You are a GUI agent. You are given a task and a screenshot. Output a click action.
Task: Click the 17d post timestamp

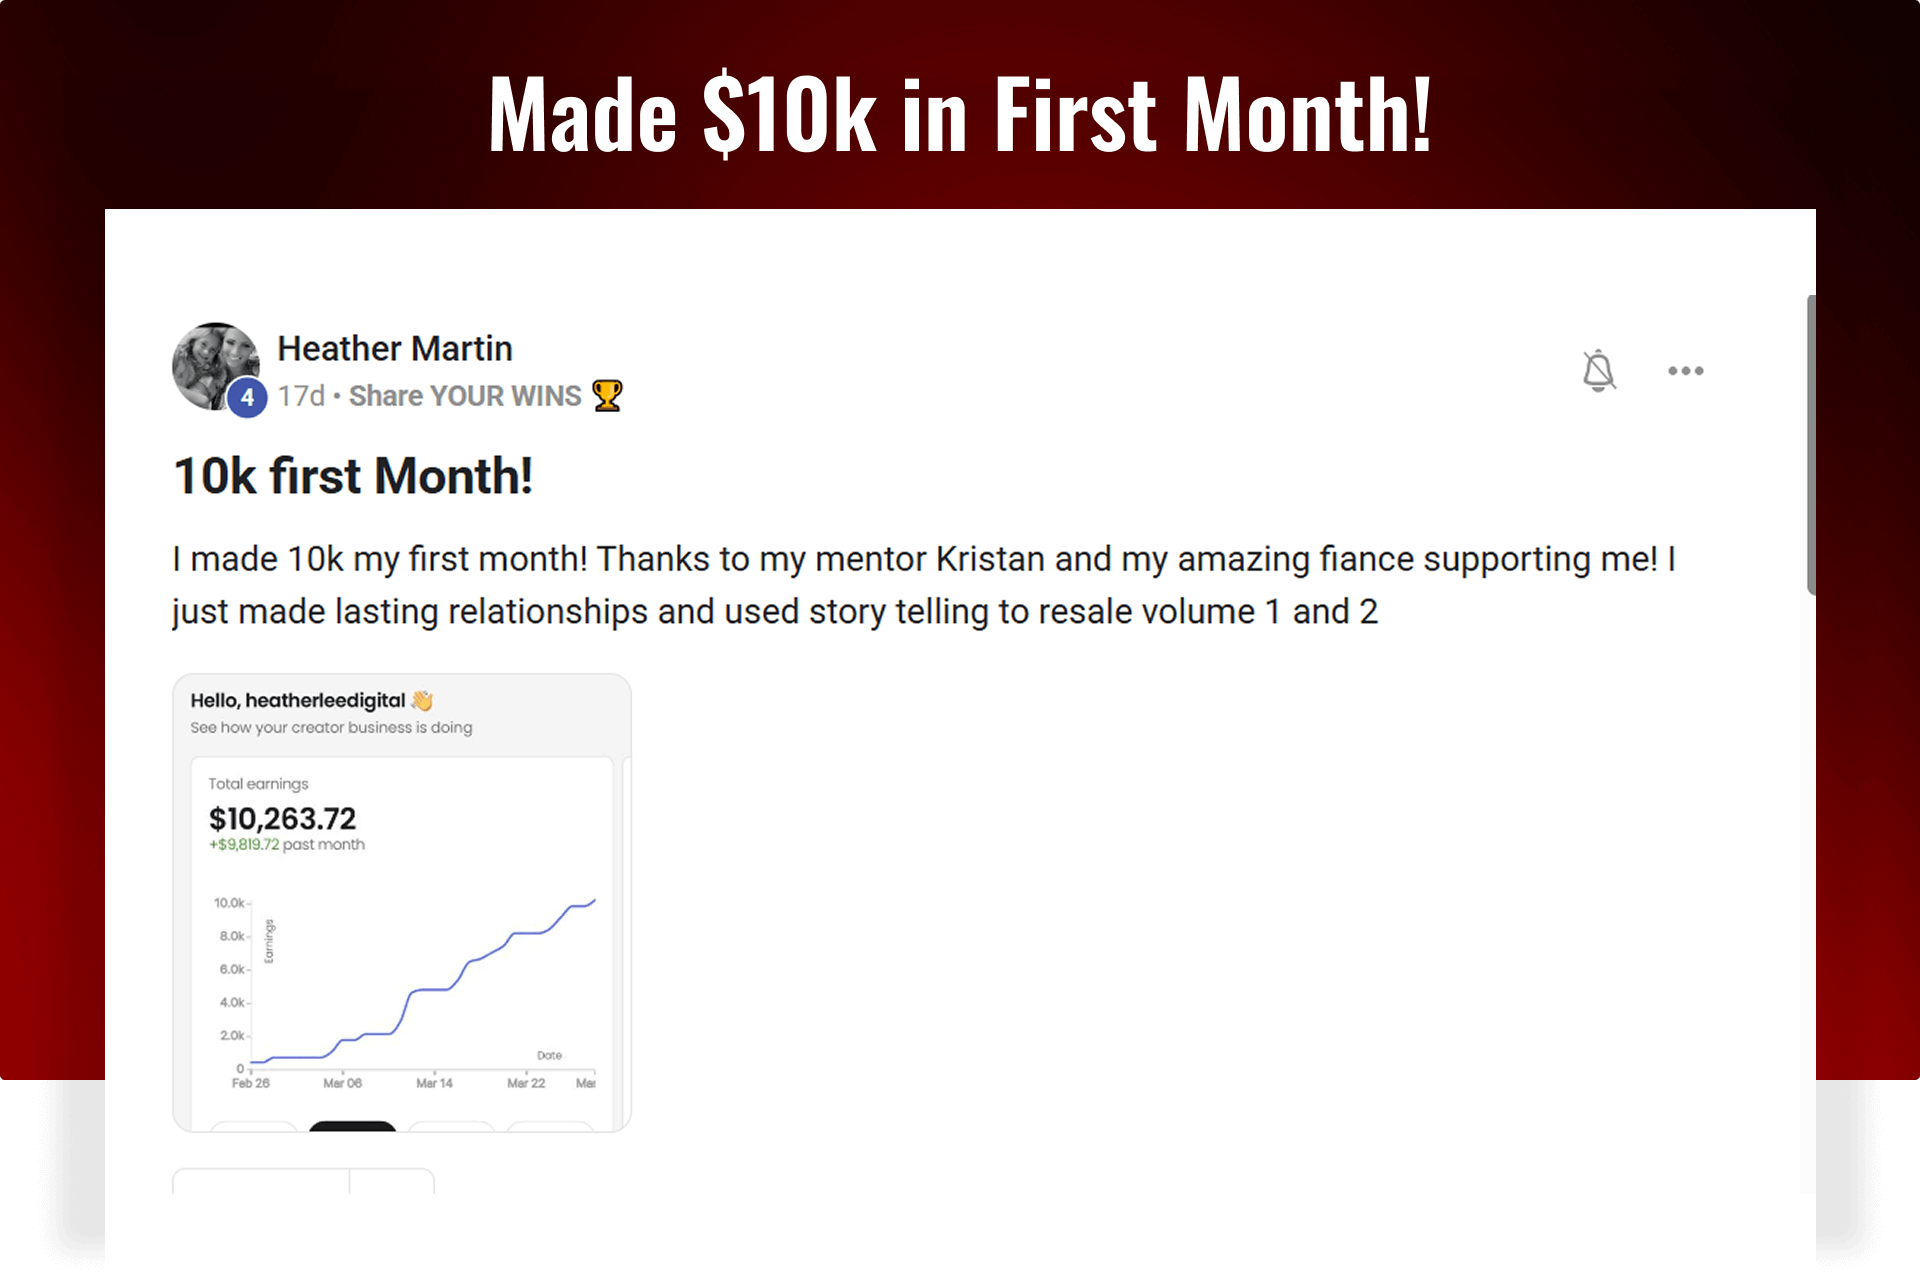point(301,396)
